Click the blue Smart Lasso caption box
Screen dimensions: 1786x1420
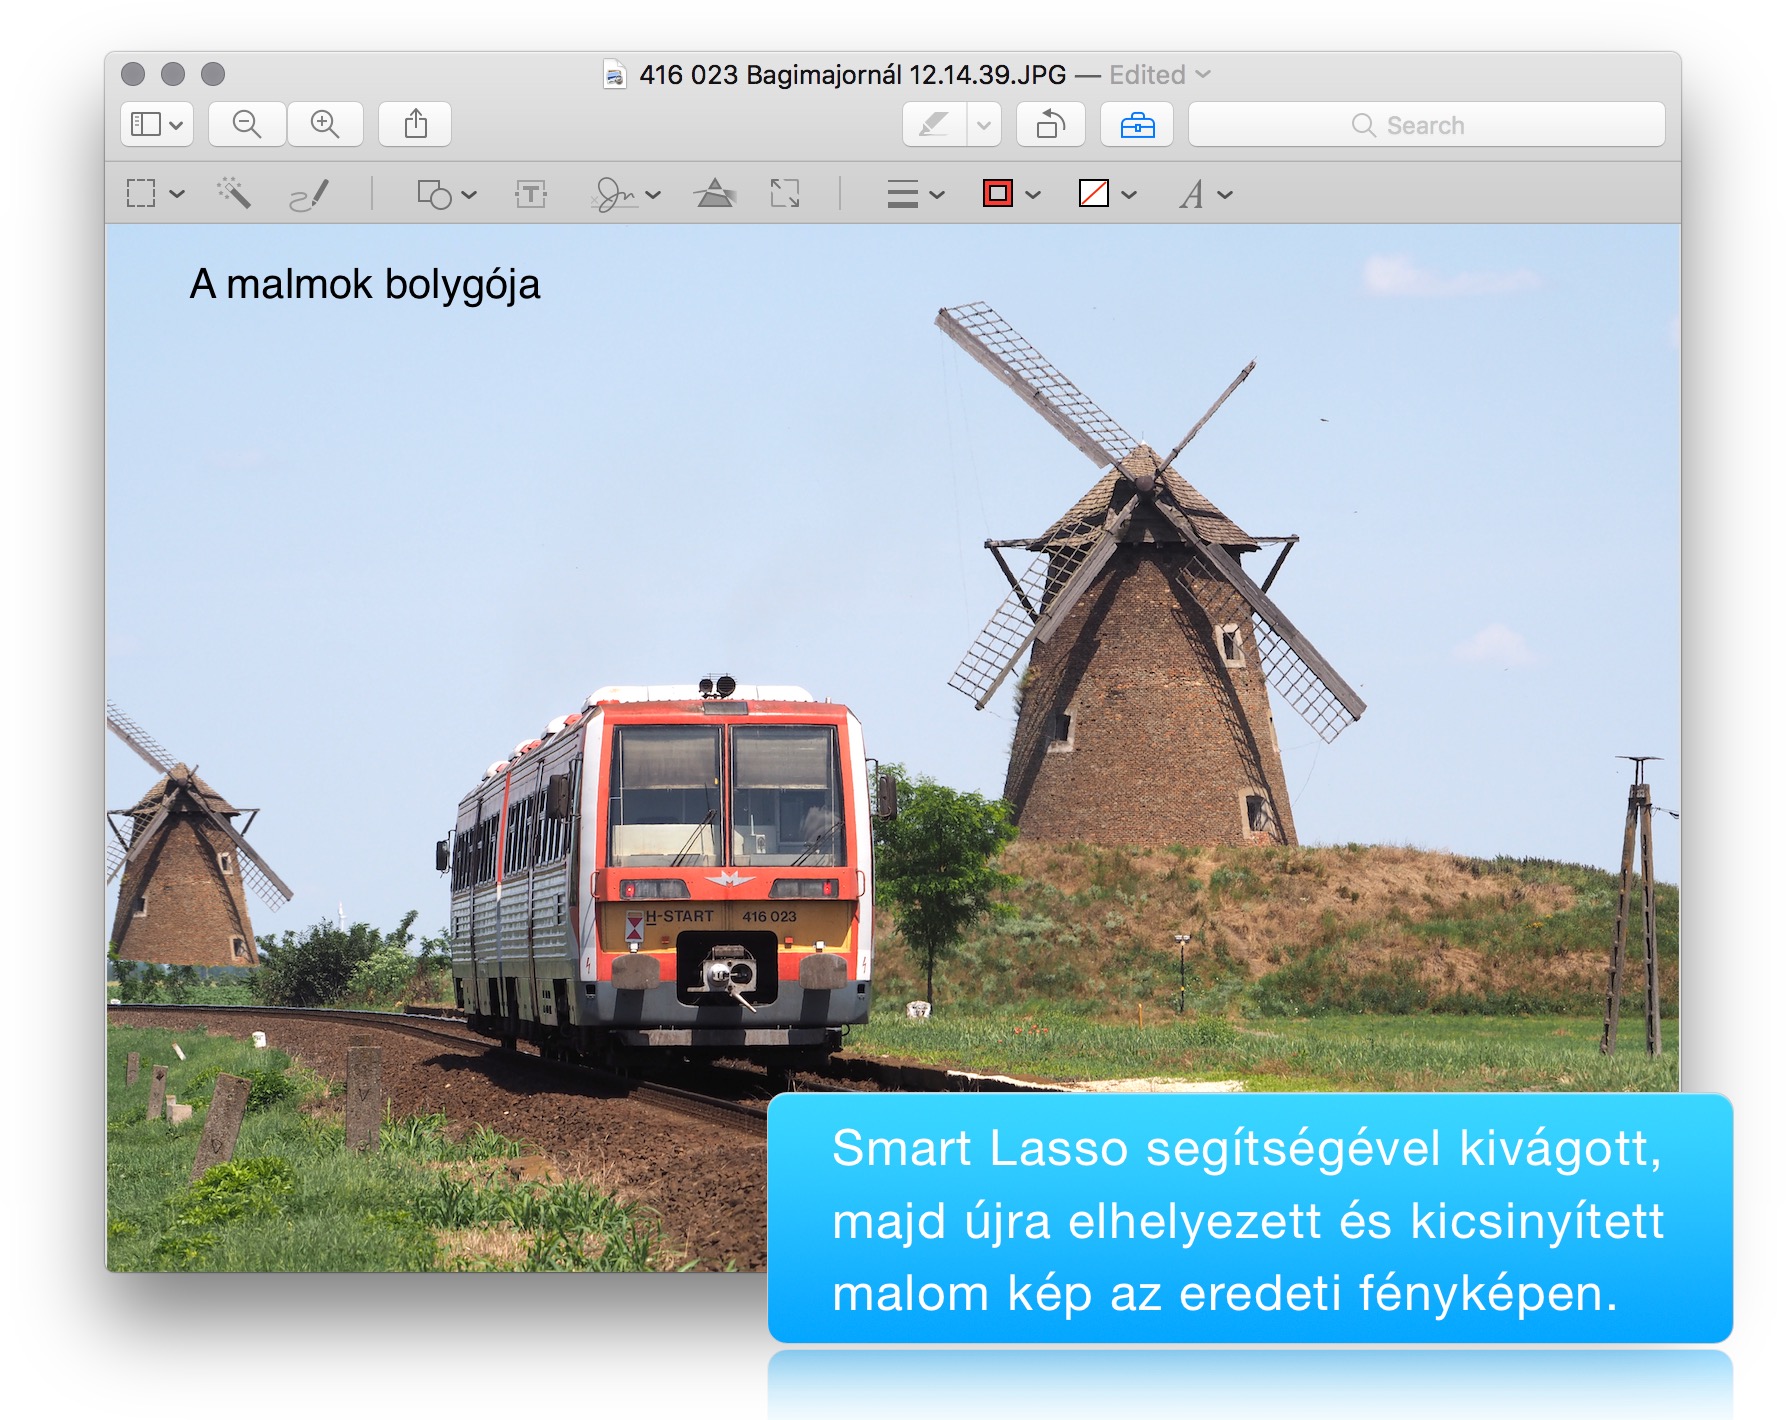pos(1250,1218)
